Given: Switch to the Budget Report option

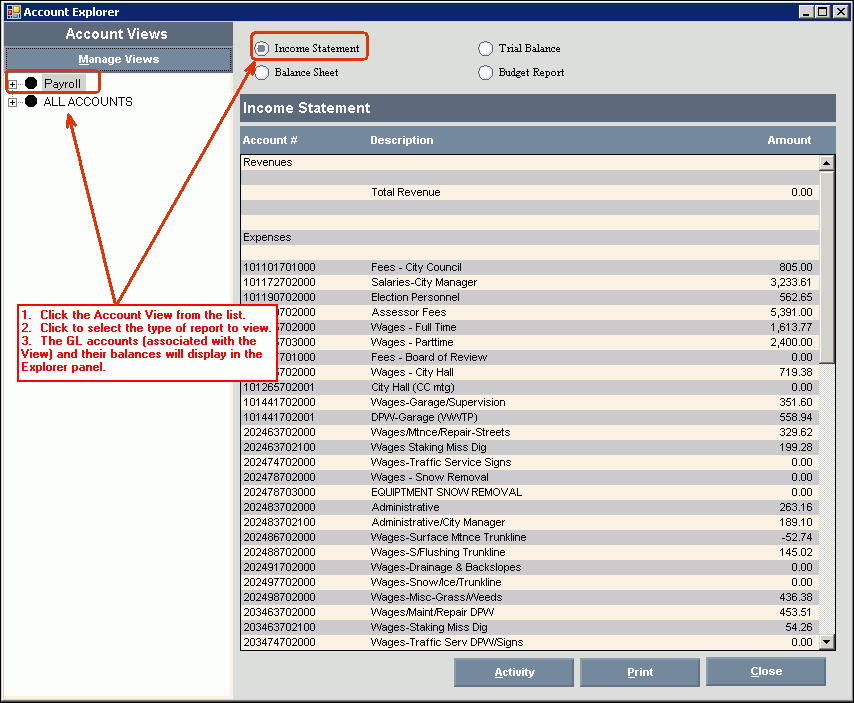Looking at the screenshot, I should (x=486, y=72).
